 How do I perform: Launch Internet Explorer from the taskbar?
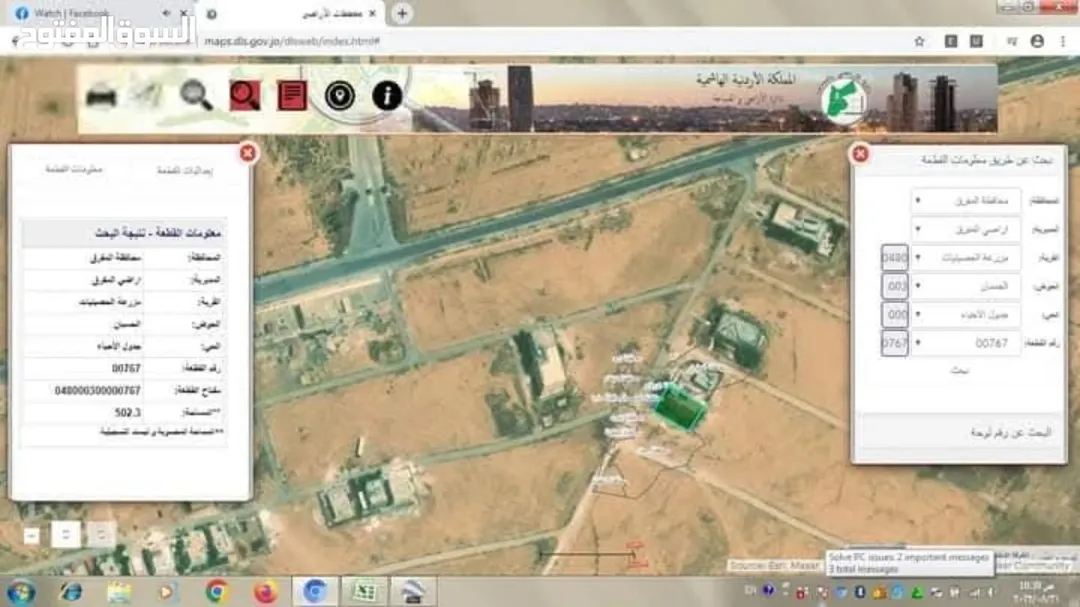click(71, 592)
